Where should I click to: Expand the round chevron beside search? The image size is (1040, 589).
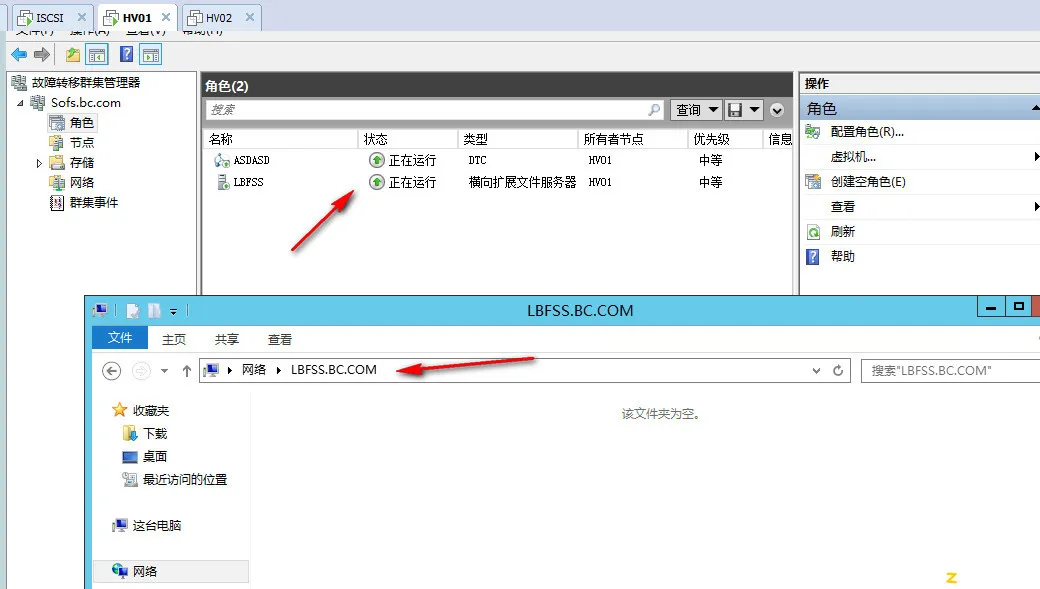coord(777,110)
